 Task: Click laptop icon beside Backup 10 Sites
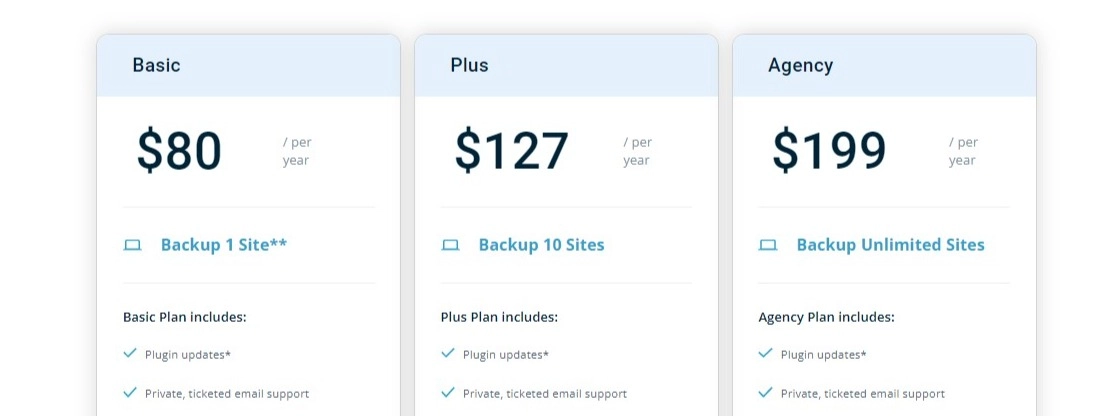(x=450, y=245)
